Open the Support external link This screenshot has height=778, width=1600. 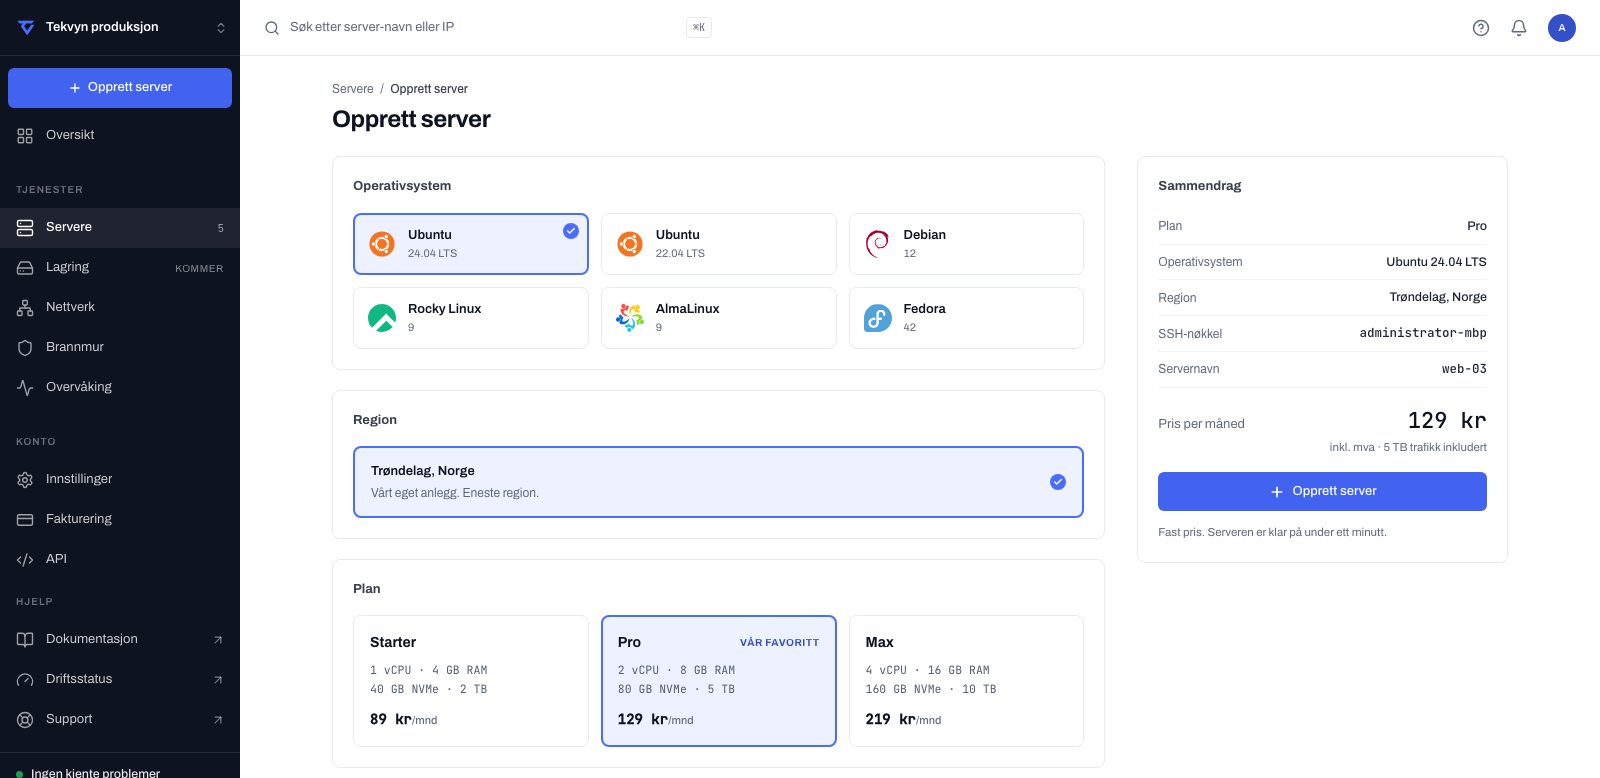120,720
